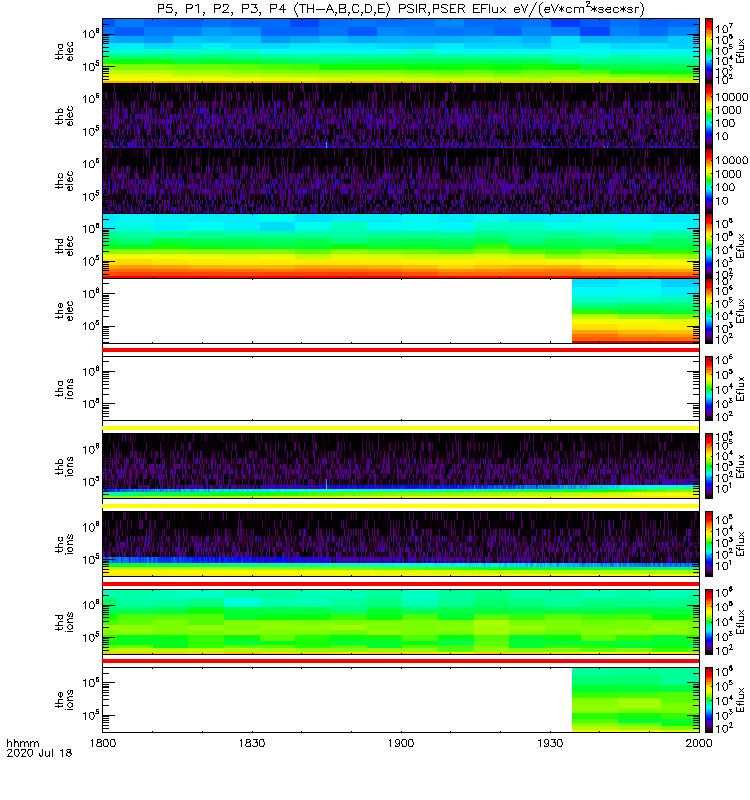Click the thd ions color bar
This screenshot has width=750, height=800.
pyautogui.click(x=709, y=622)
